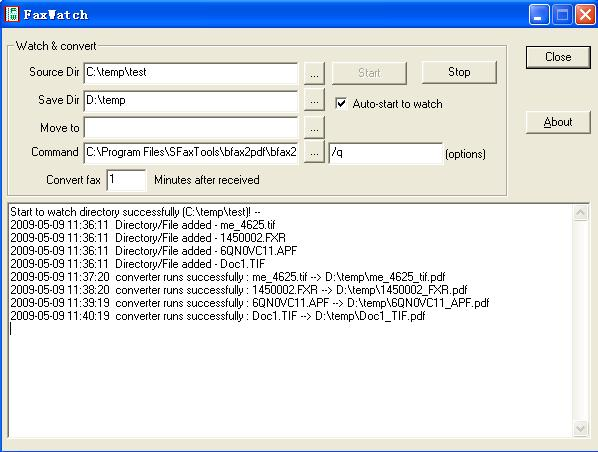Image resolution: width=598 pixels, height=452 pixels.
Task: Open the browse button for Move to
Action: point(314,128)
